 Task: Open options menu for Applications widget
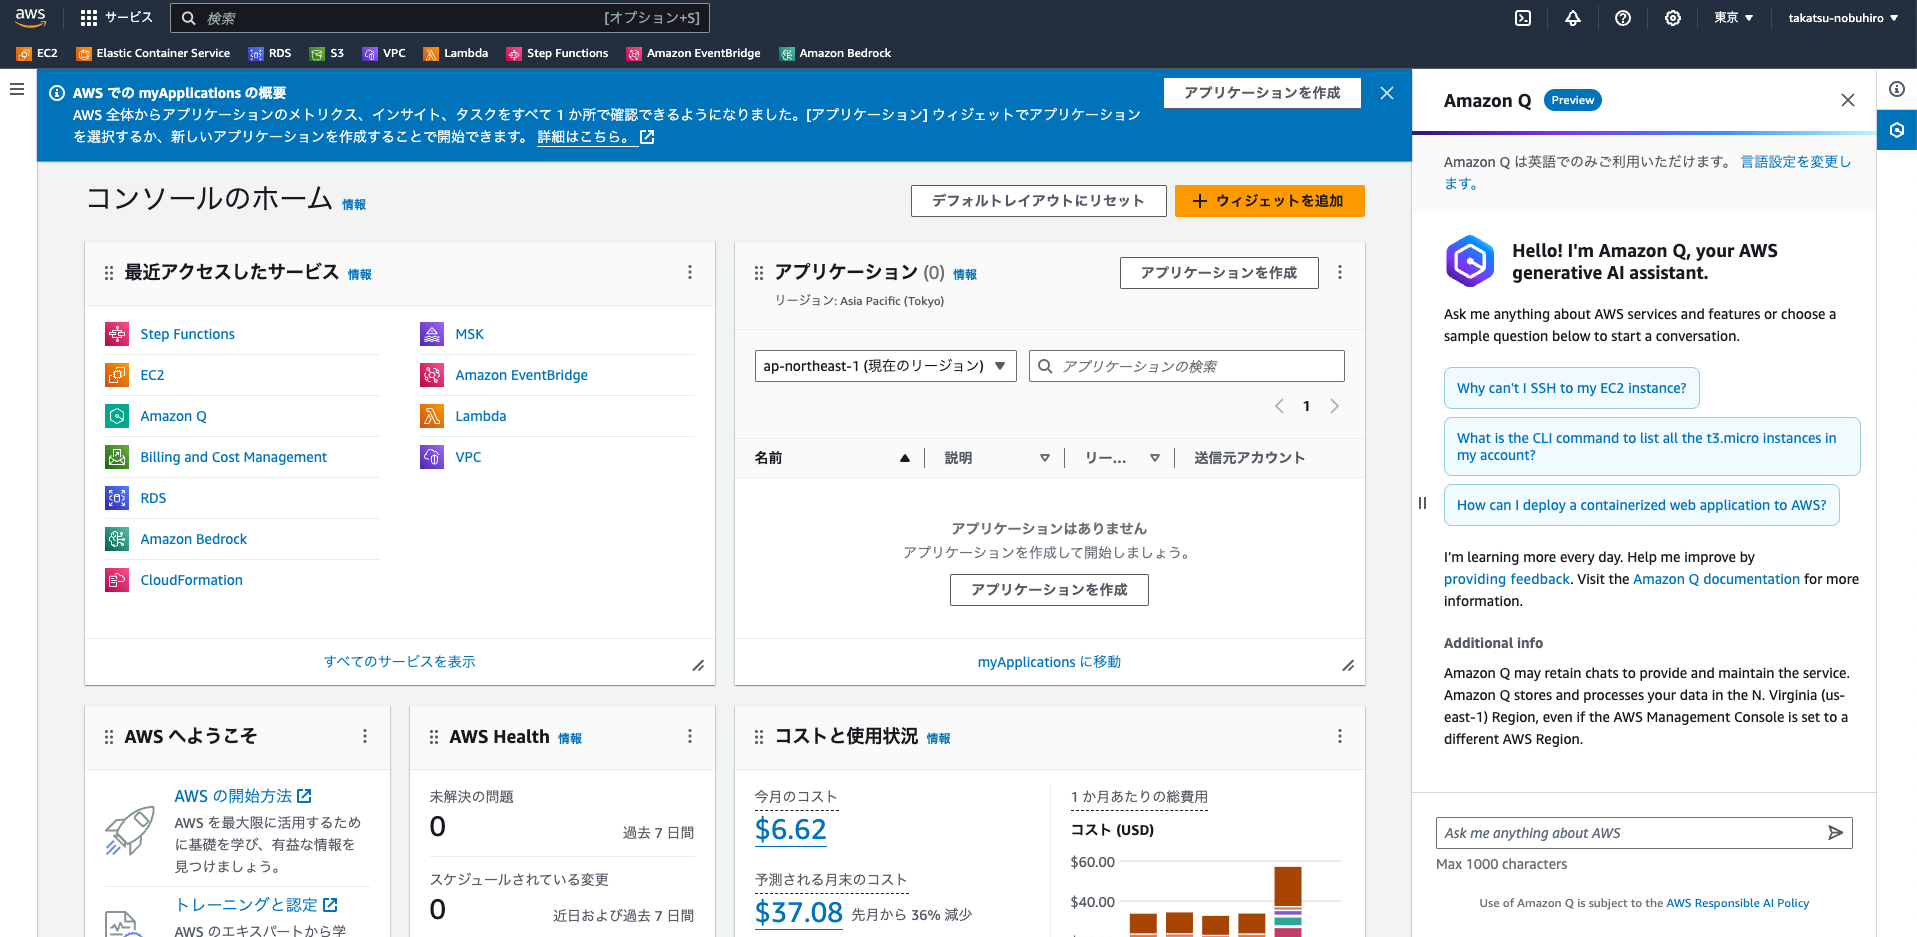(1340, 272)
